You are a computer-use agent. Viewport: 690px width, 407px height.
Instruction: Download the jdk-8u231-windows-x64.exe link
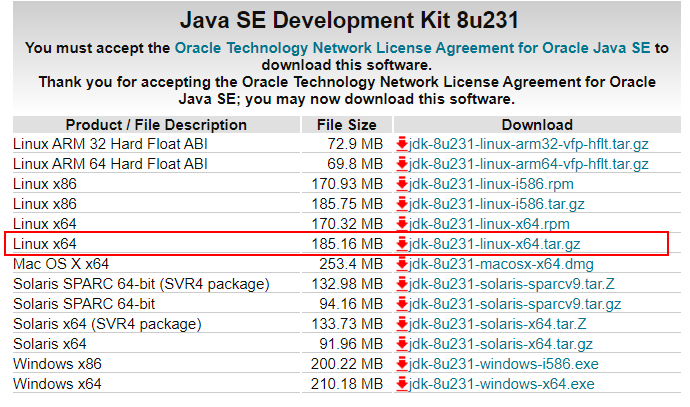click(501, 384)
